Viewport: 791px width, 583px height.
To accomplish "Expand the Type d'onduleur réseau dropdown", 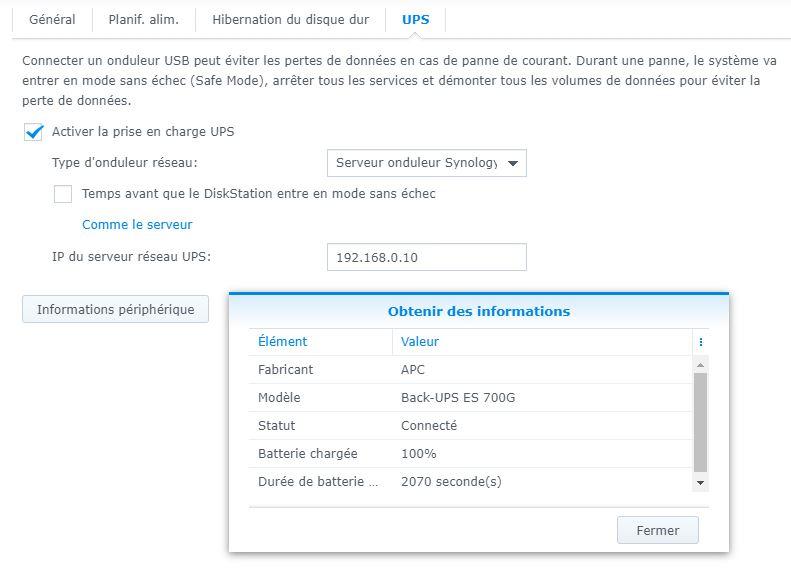I will coord(427,163).
